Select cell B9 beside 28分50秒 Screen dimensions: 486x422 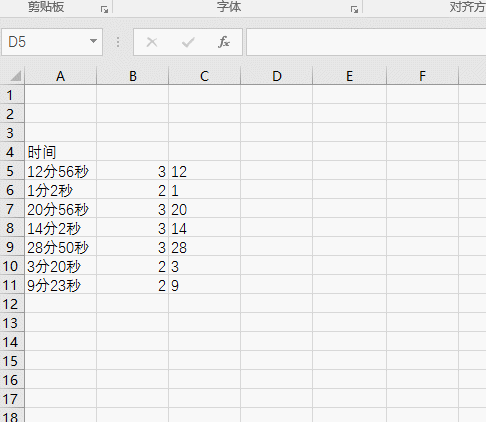[133, 247]
